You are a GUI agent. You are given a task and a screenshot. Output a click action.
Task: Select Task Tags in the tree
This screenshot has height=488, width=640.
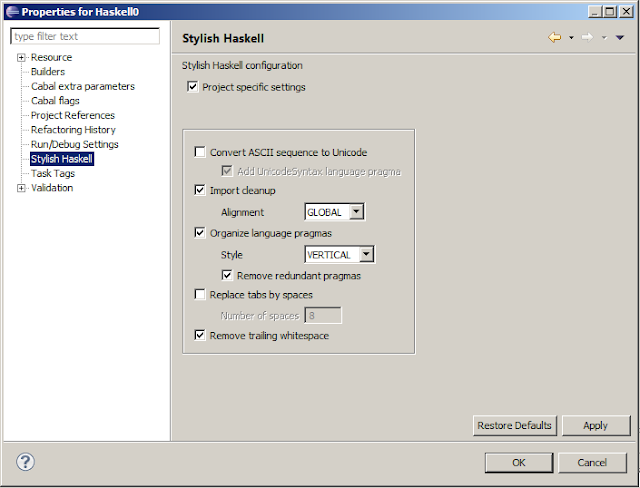point(53,173)
